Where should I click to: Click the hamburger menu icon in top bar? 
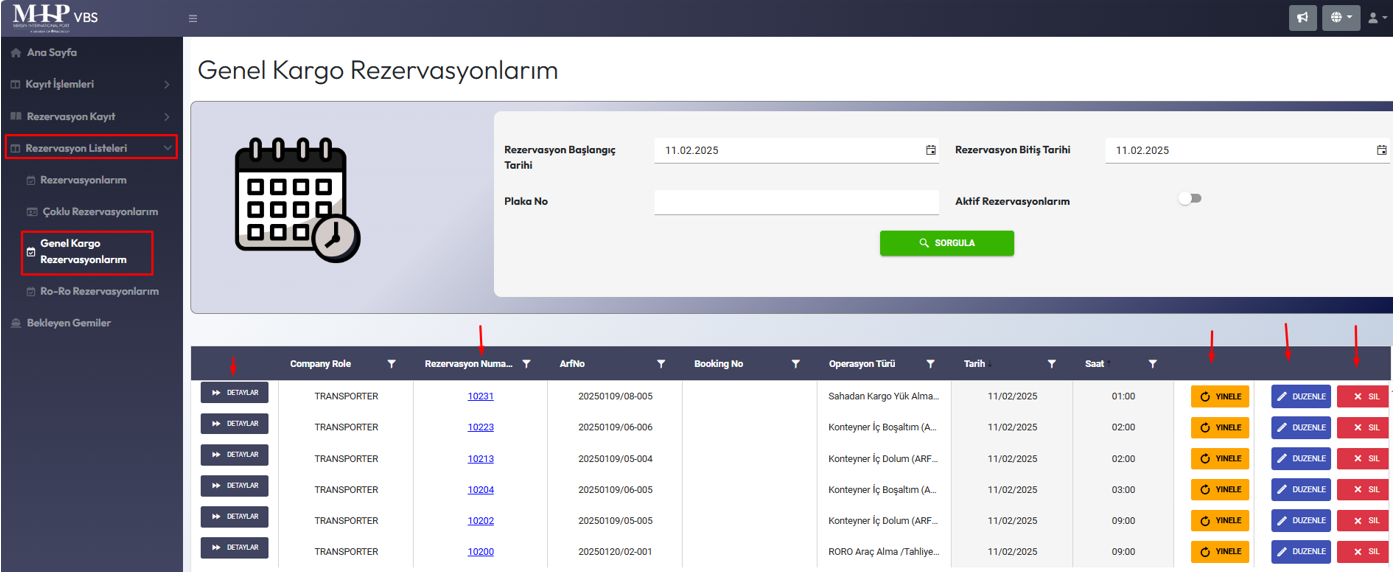193,18
